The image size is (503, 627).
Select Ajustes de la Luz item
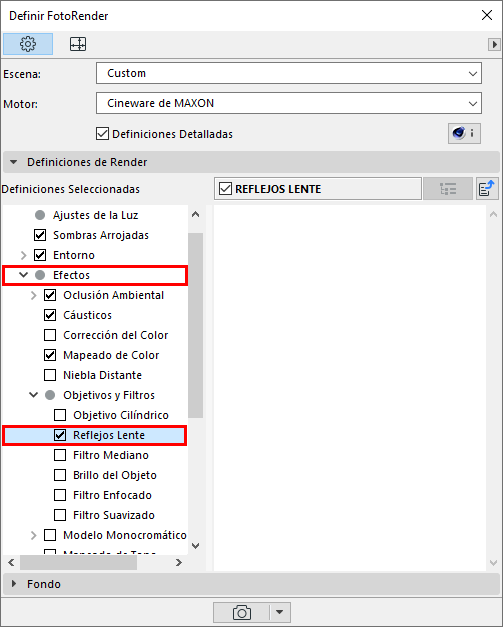point(96,215)
